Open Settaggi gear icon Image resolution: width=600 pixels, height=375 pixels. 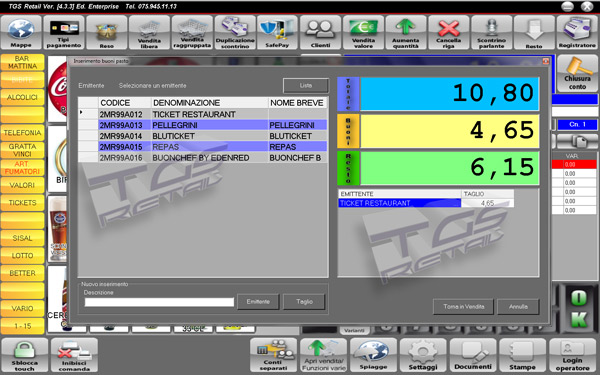[x=423, y=355]
